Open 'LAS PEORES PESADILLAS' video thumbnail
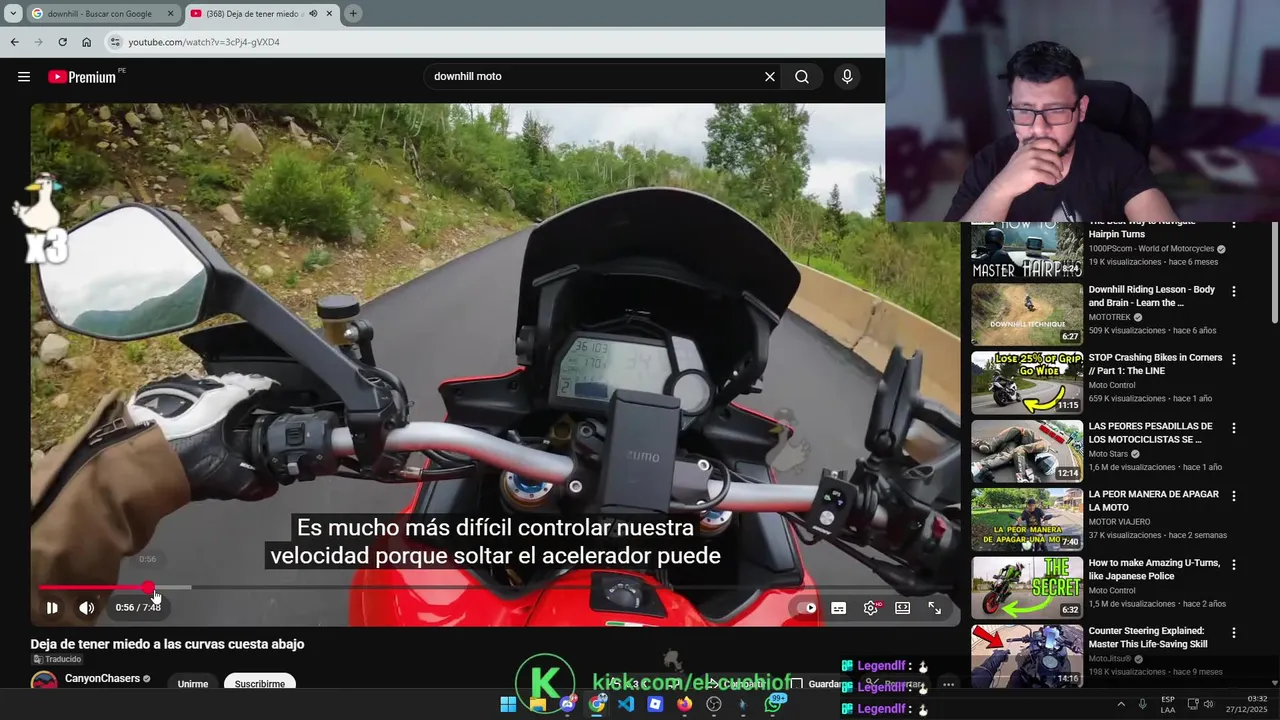Screen dimensions: 1280x720 [x=1027, y=451]
